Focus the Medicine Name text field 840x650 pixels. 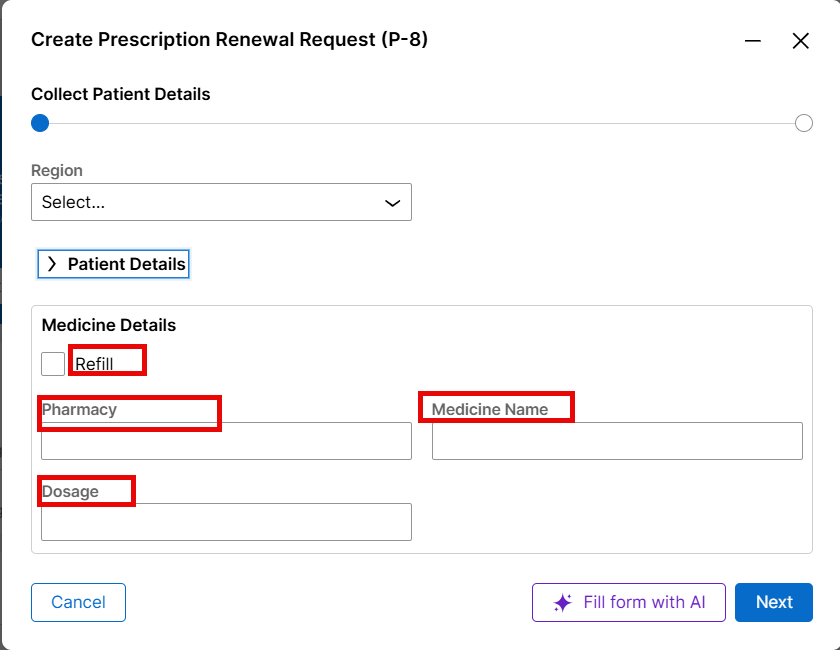coord(617,440)
